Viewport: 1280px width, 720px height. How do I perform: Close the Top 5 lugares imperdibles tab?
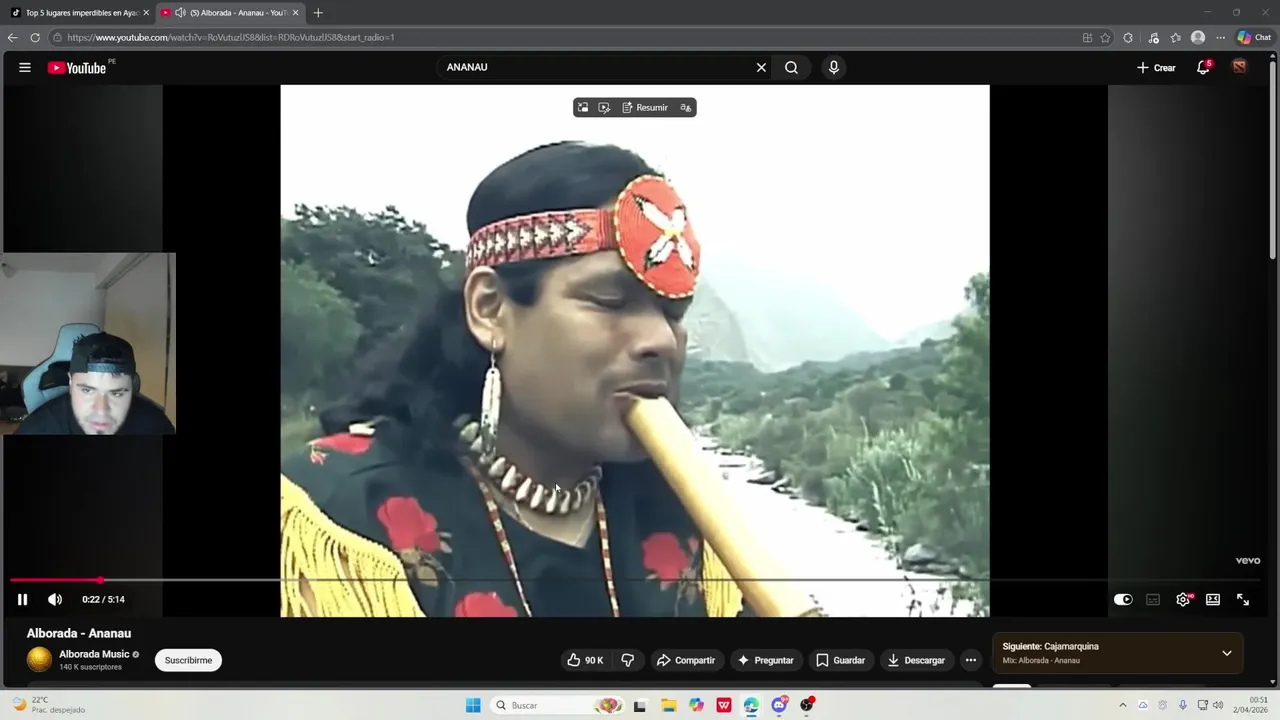146,13
